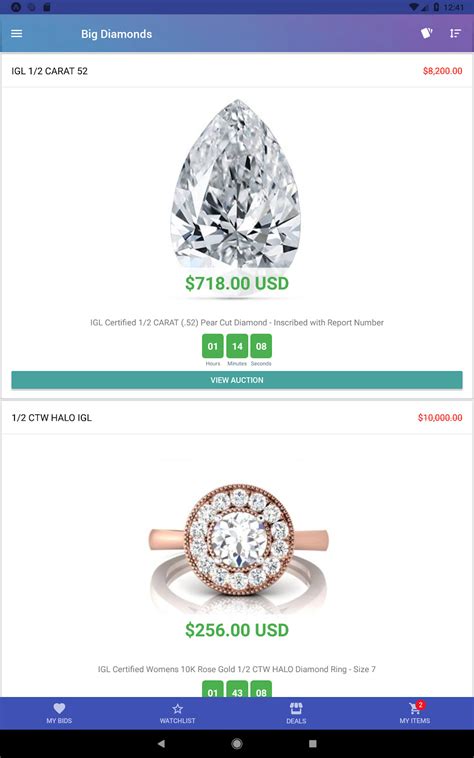Image resolution: width=474 pixels, height=758 pixels.
Task: Open the sort options icon
Action: (455, 33)
